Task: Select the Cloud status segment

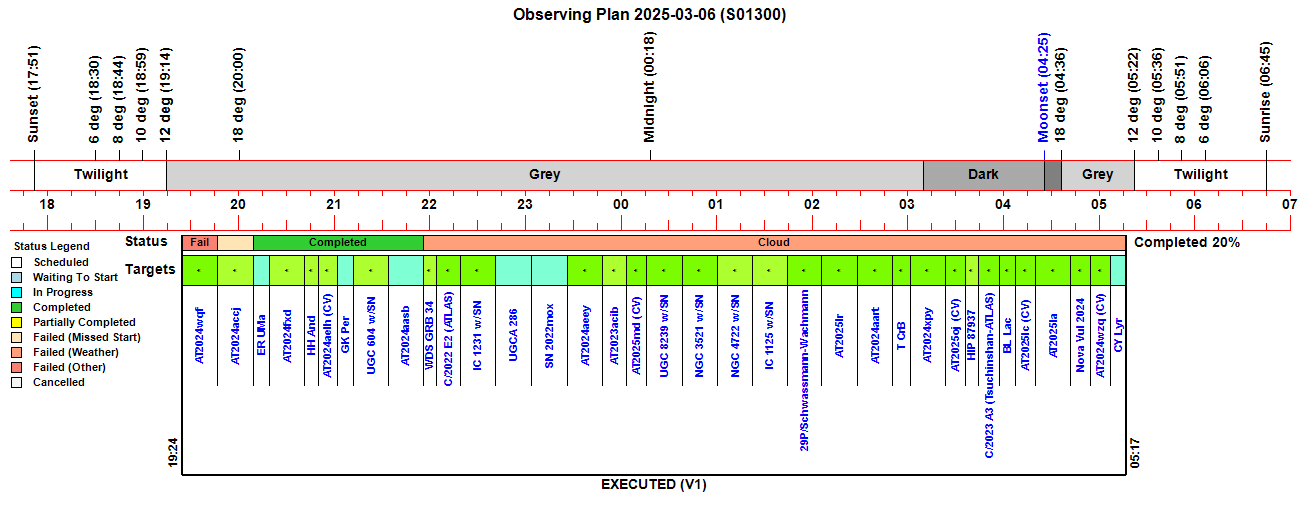Action: tap(774, 242)
